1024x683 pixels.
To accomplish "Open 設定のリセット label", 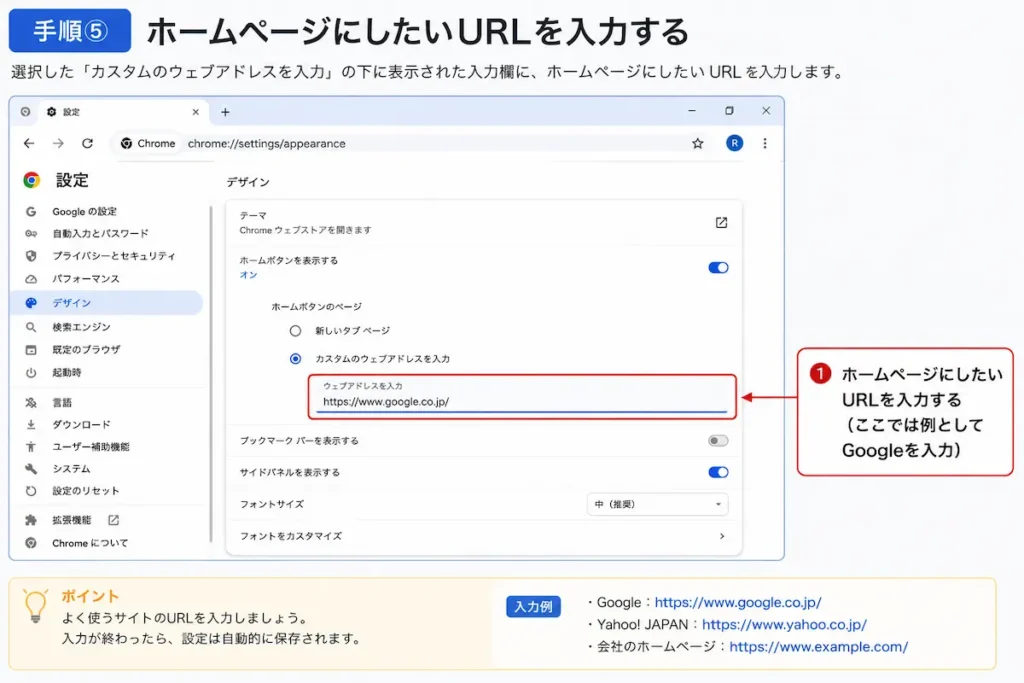I will (86, 490).
